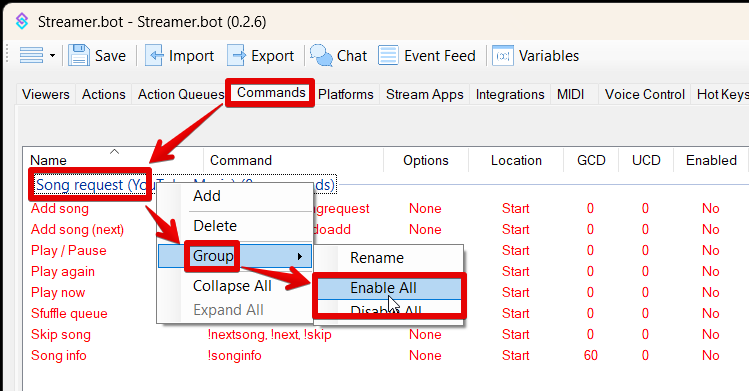Screen dimensions: 749x391
Task: Open the Group submenu entry
Action: click(x=235, y=256)
